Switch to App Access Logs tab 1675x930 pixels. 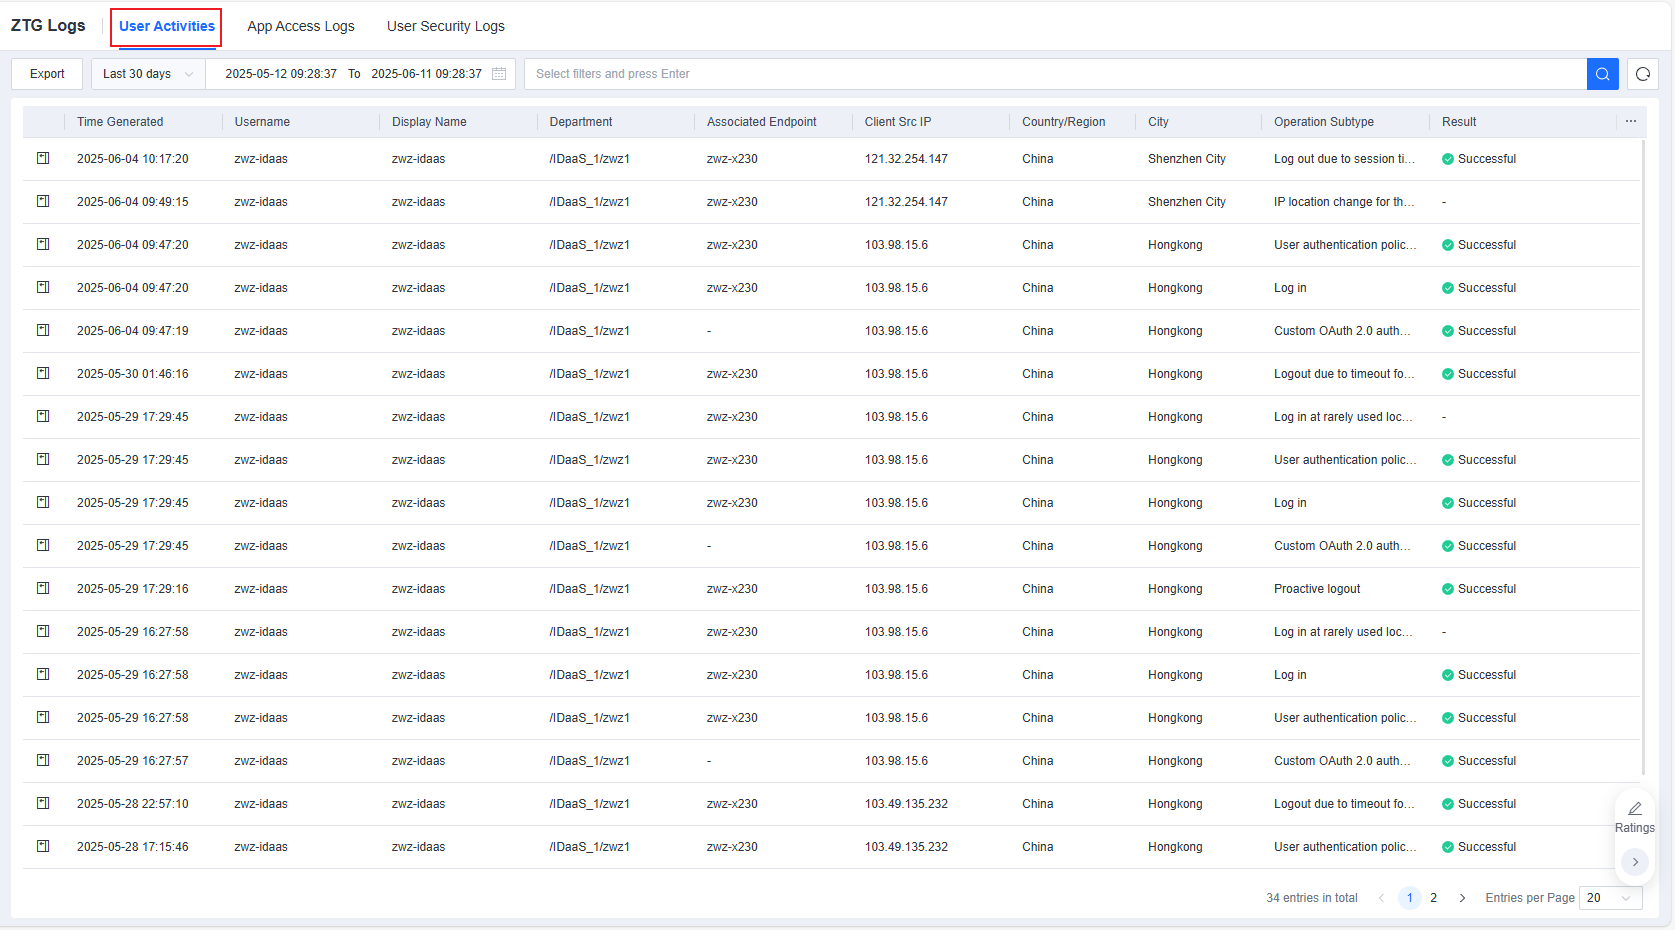coord(301,26)
